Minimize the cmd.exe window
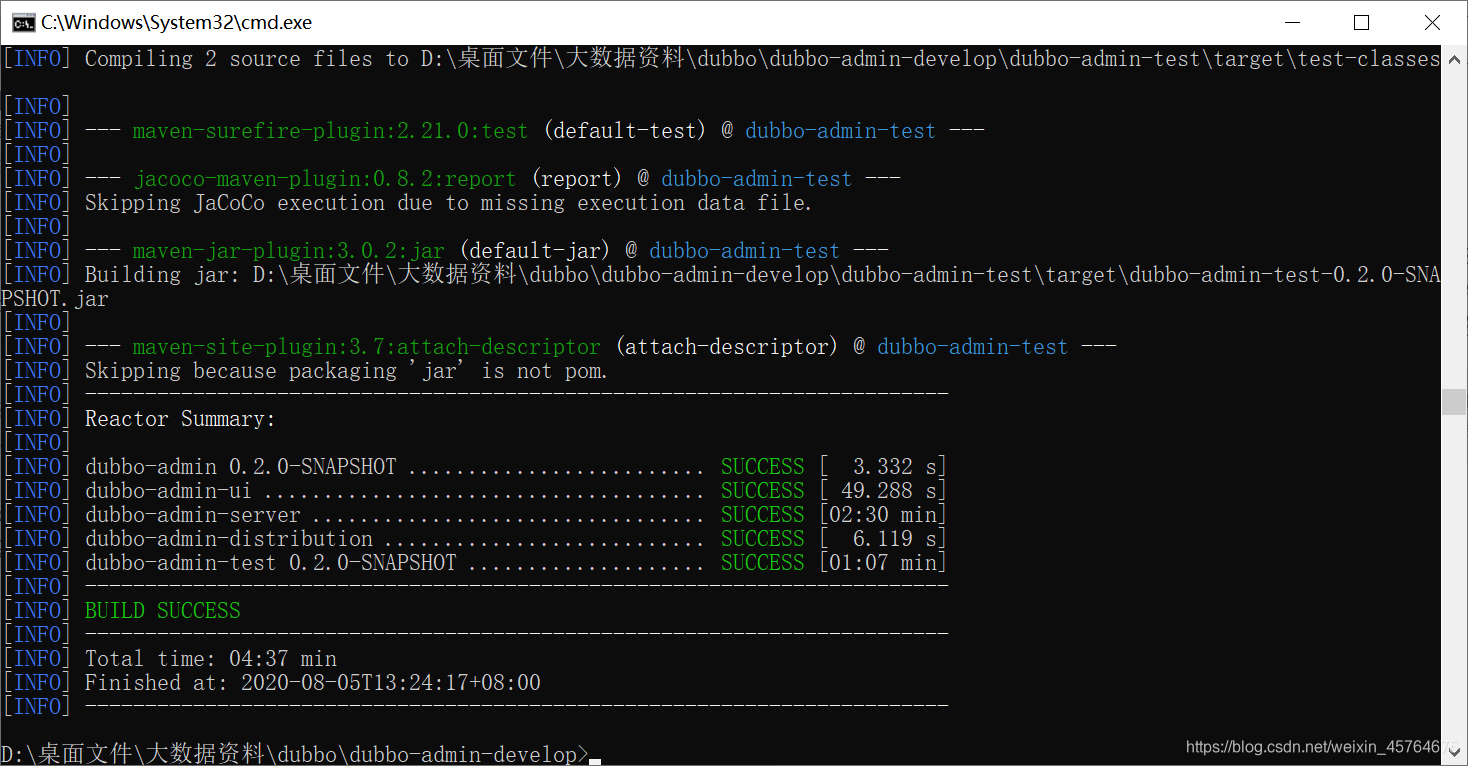This screenshot has height=766, width=1468. click(x=1291, y=22)
